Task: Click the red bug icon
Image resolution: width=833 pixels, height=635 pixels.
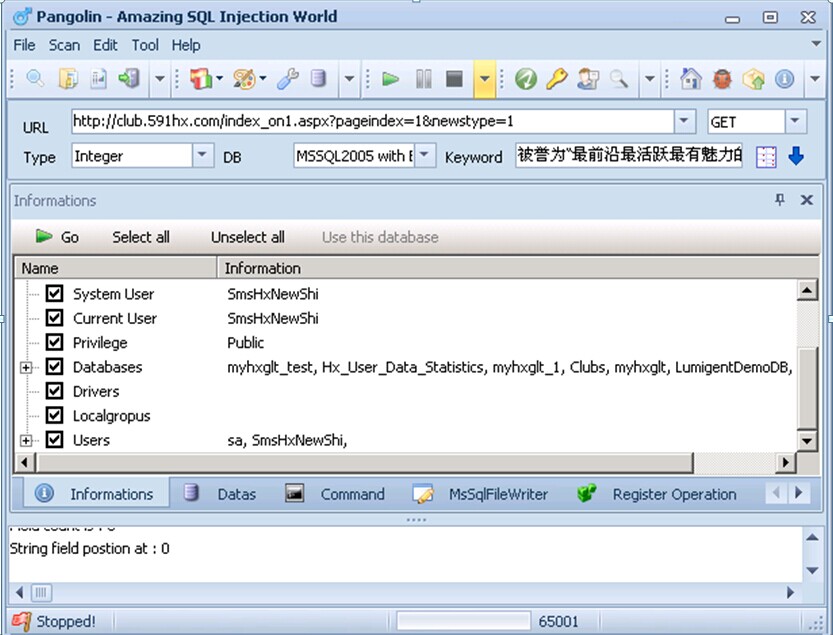Action: [722, 79]
